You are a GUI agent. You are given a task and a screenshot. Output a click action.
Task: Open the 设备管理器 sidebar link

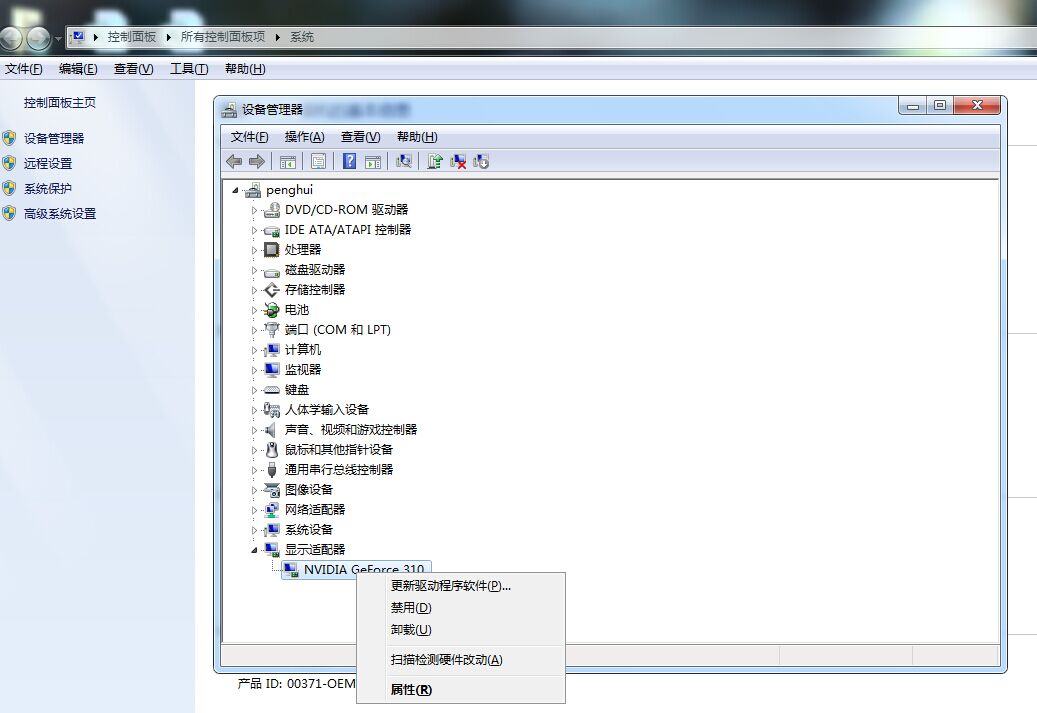(x=54, y=138)
